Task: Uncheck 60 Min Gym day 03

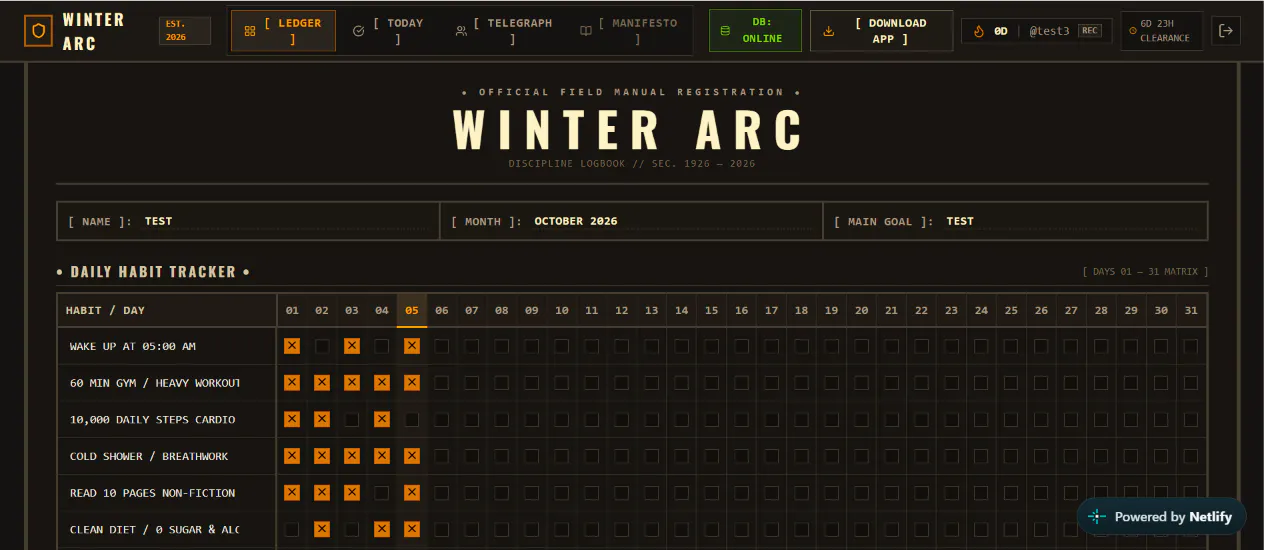Action: coord(352,382)
